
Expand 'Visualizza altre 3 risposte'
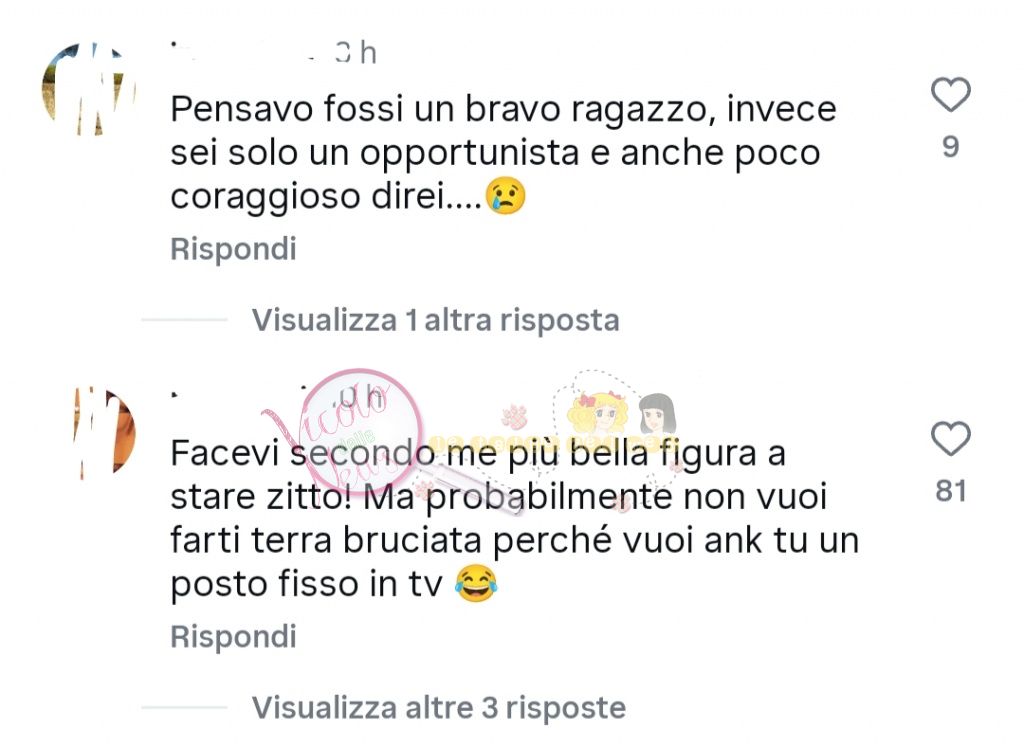click(x=439, y=708)
